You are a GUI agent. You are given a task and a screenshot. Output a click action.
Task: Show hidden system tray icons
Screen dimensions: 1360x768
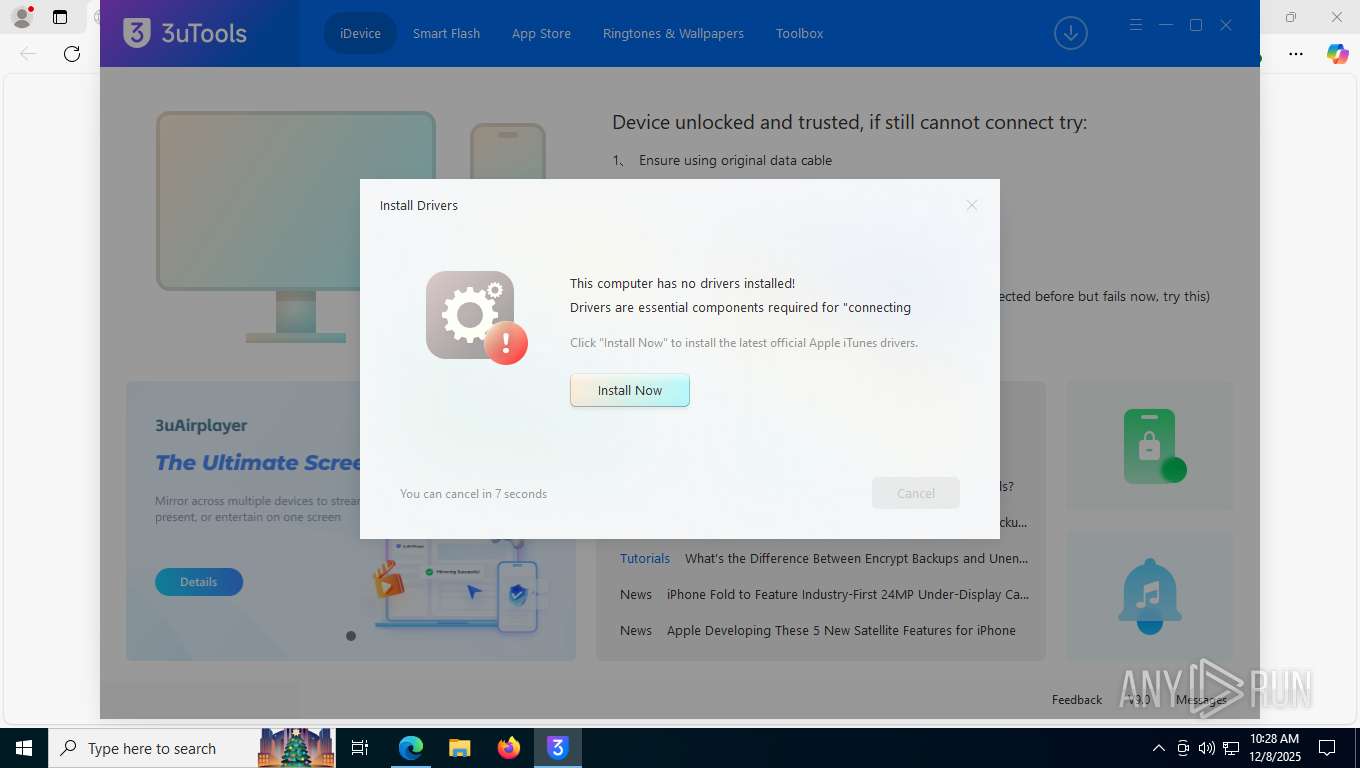(1159, 748)
